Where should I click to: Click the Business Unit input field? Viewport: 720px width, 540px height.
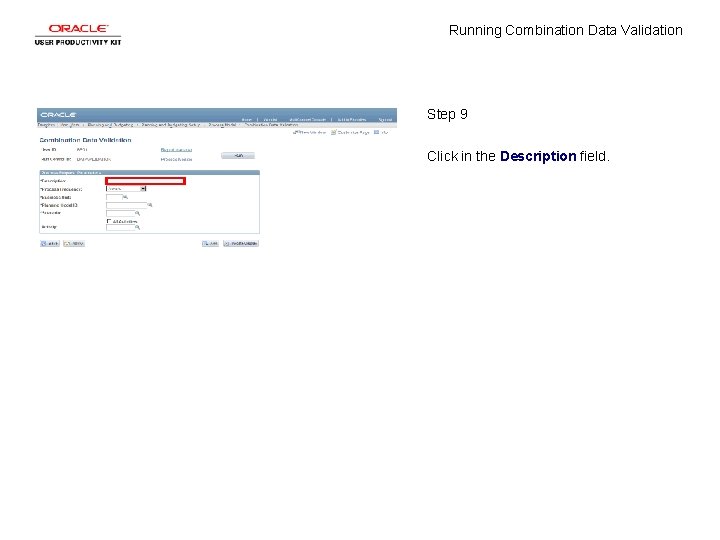tap(114, 197)
